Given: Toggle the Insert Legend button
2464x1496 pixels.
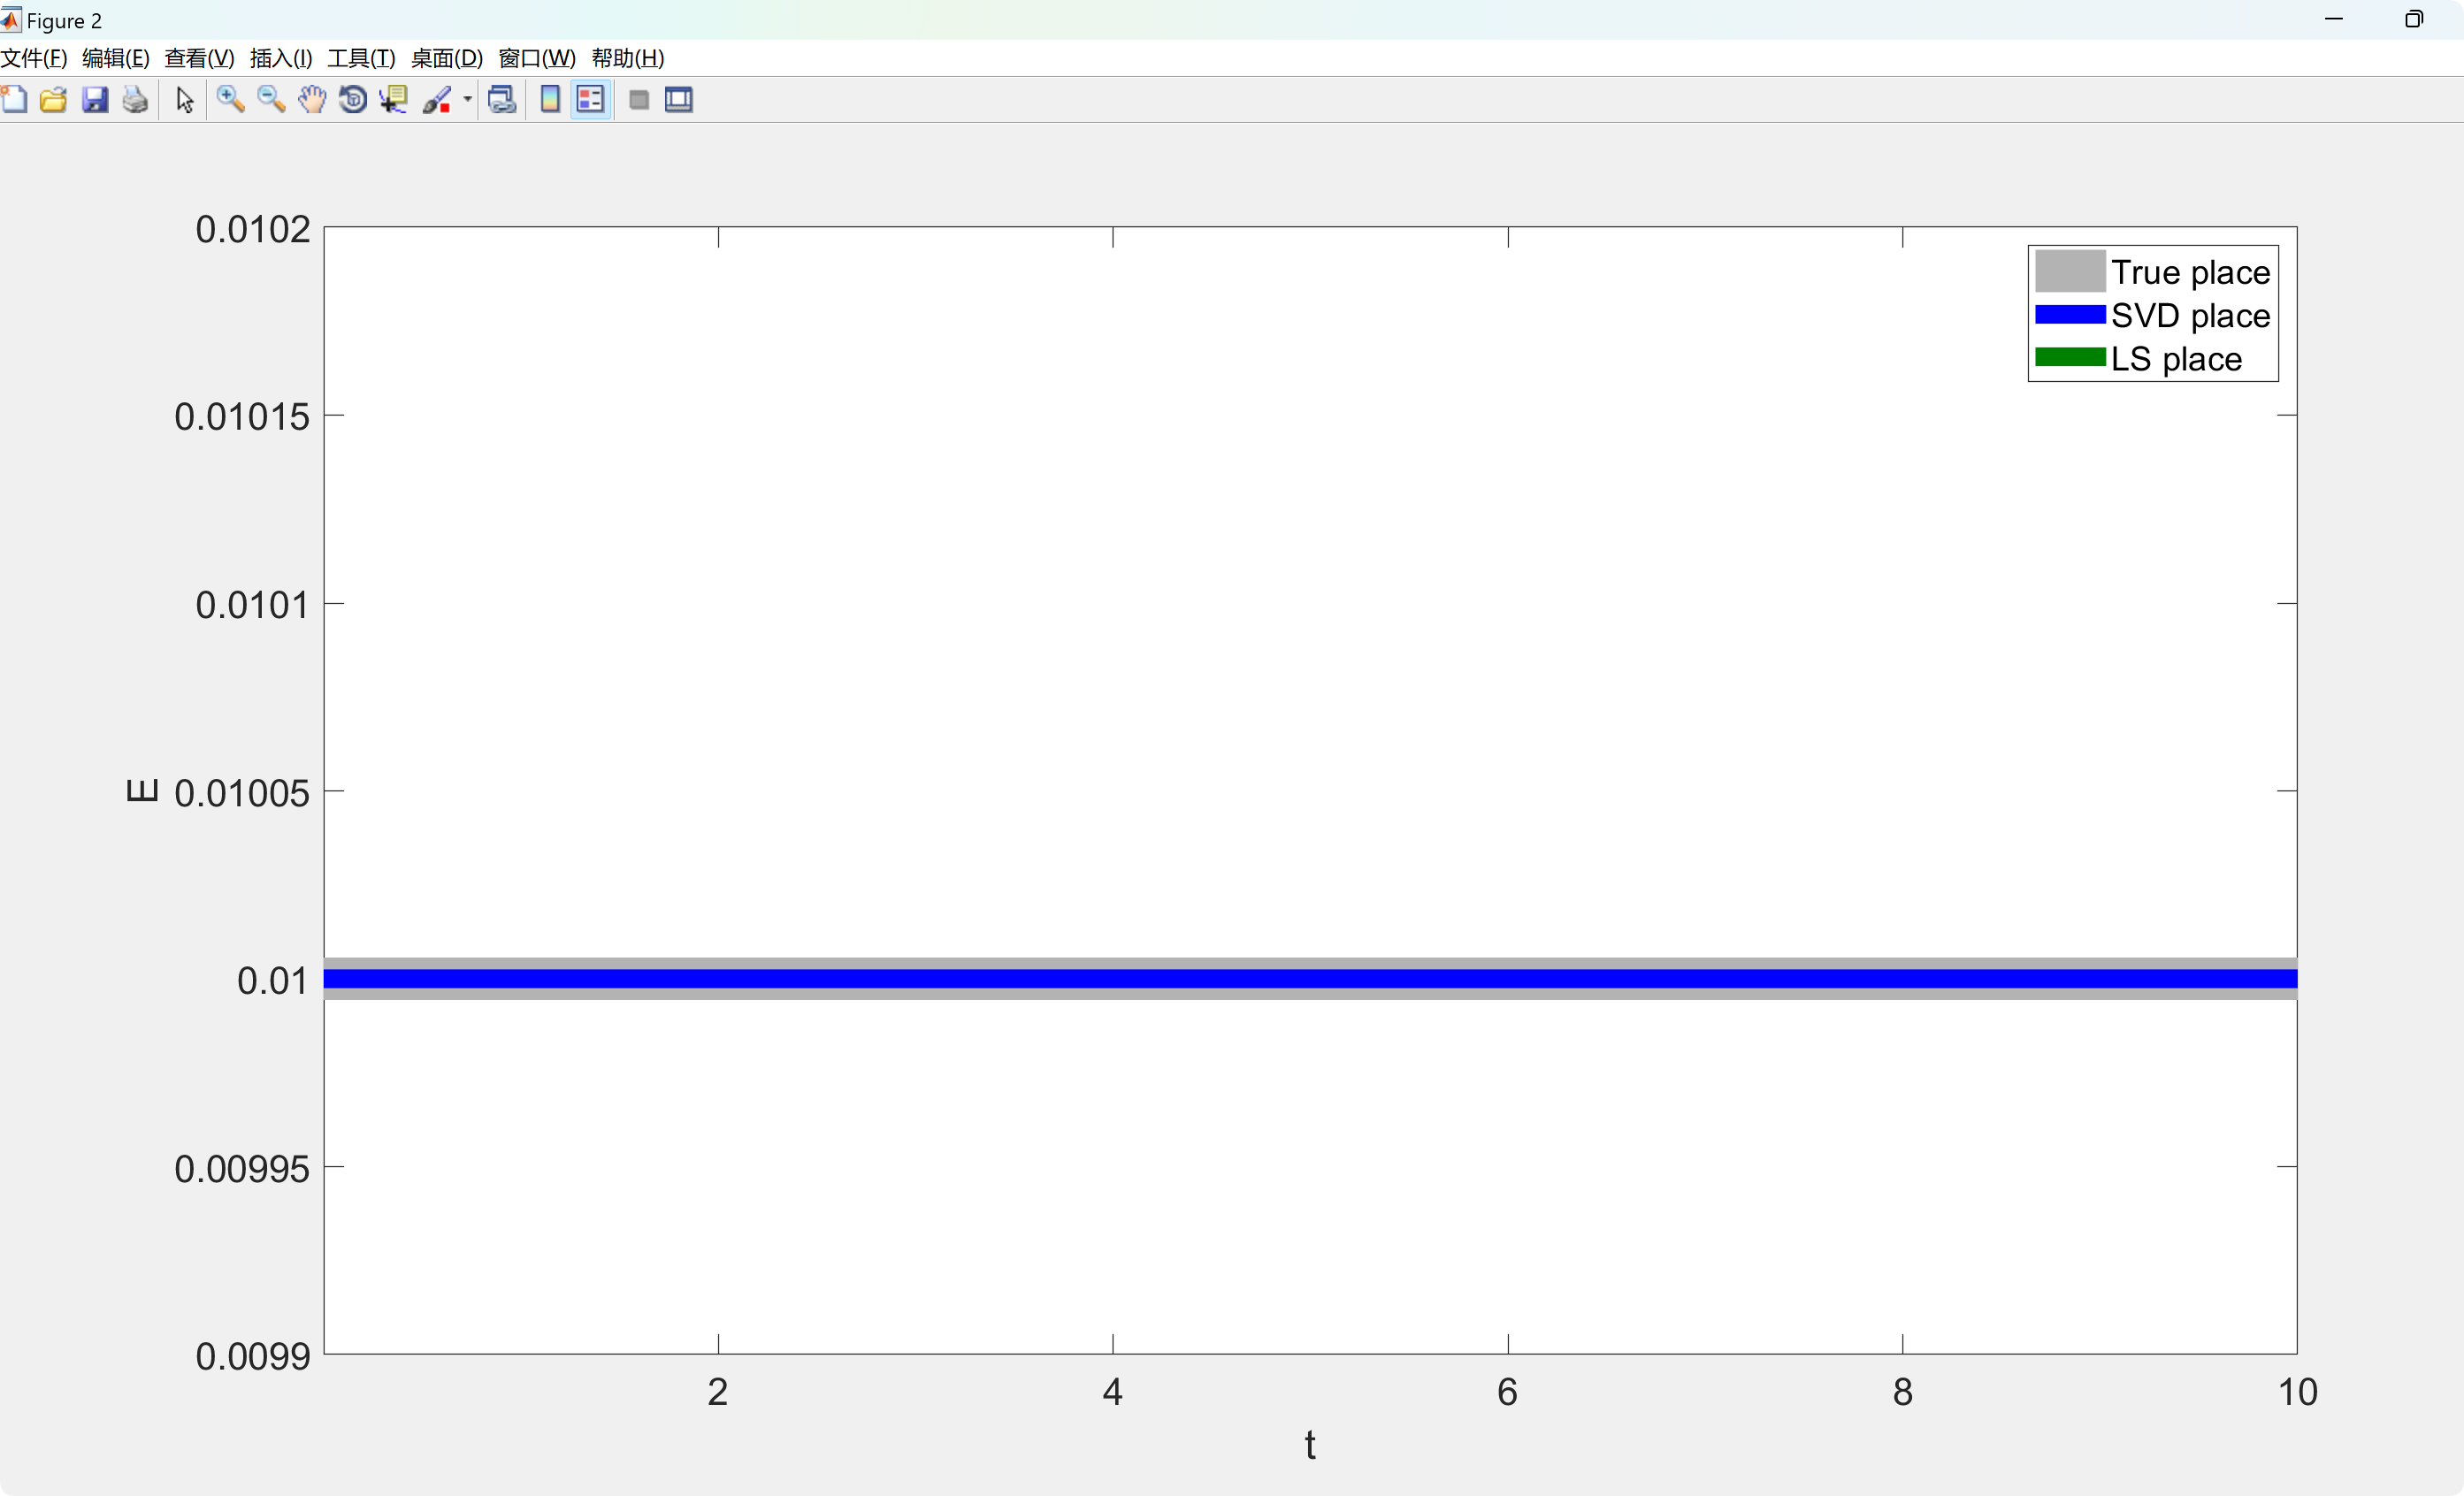Looking at the screenshot, I should coord(591,100).
